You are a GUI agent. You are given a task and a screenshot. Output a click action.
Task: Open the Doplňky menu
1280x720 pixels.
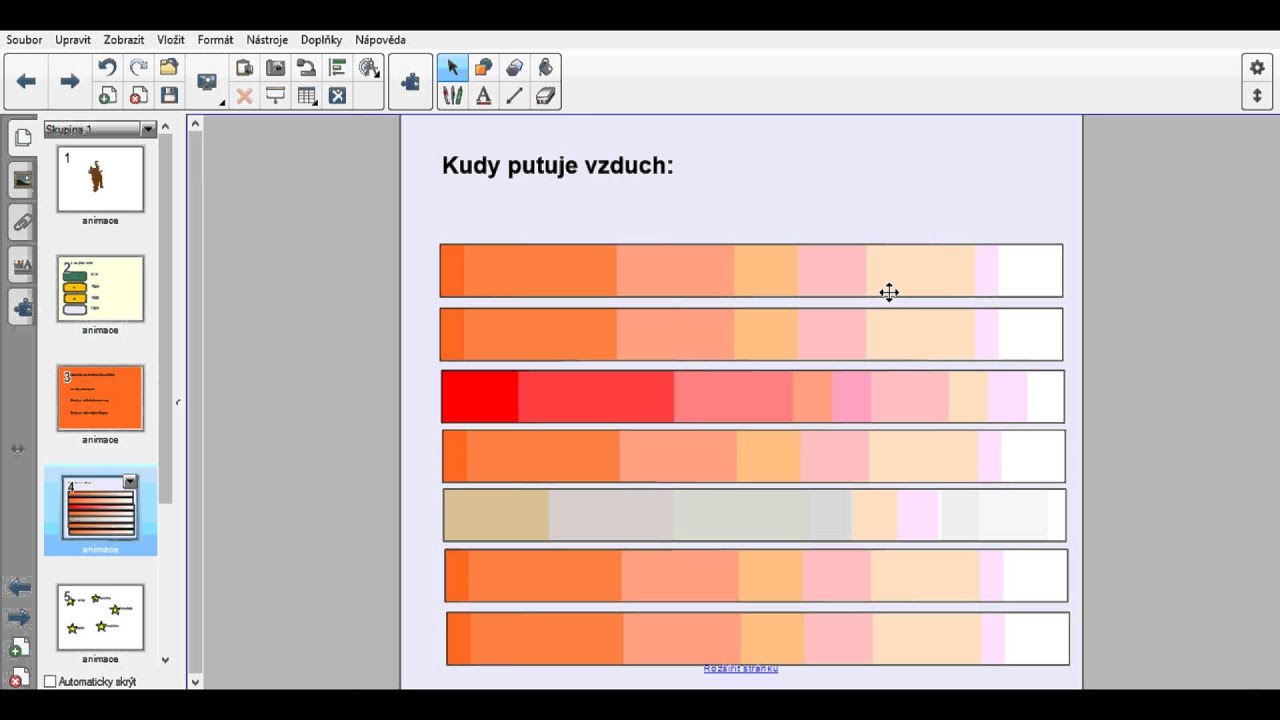click(321, 40)
